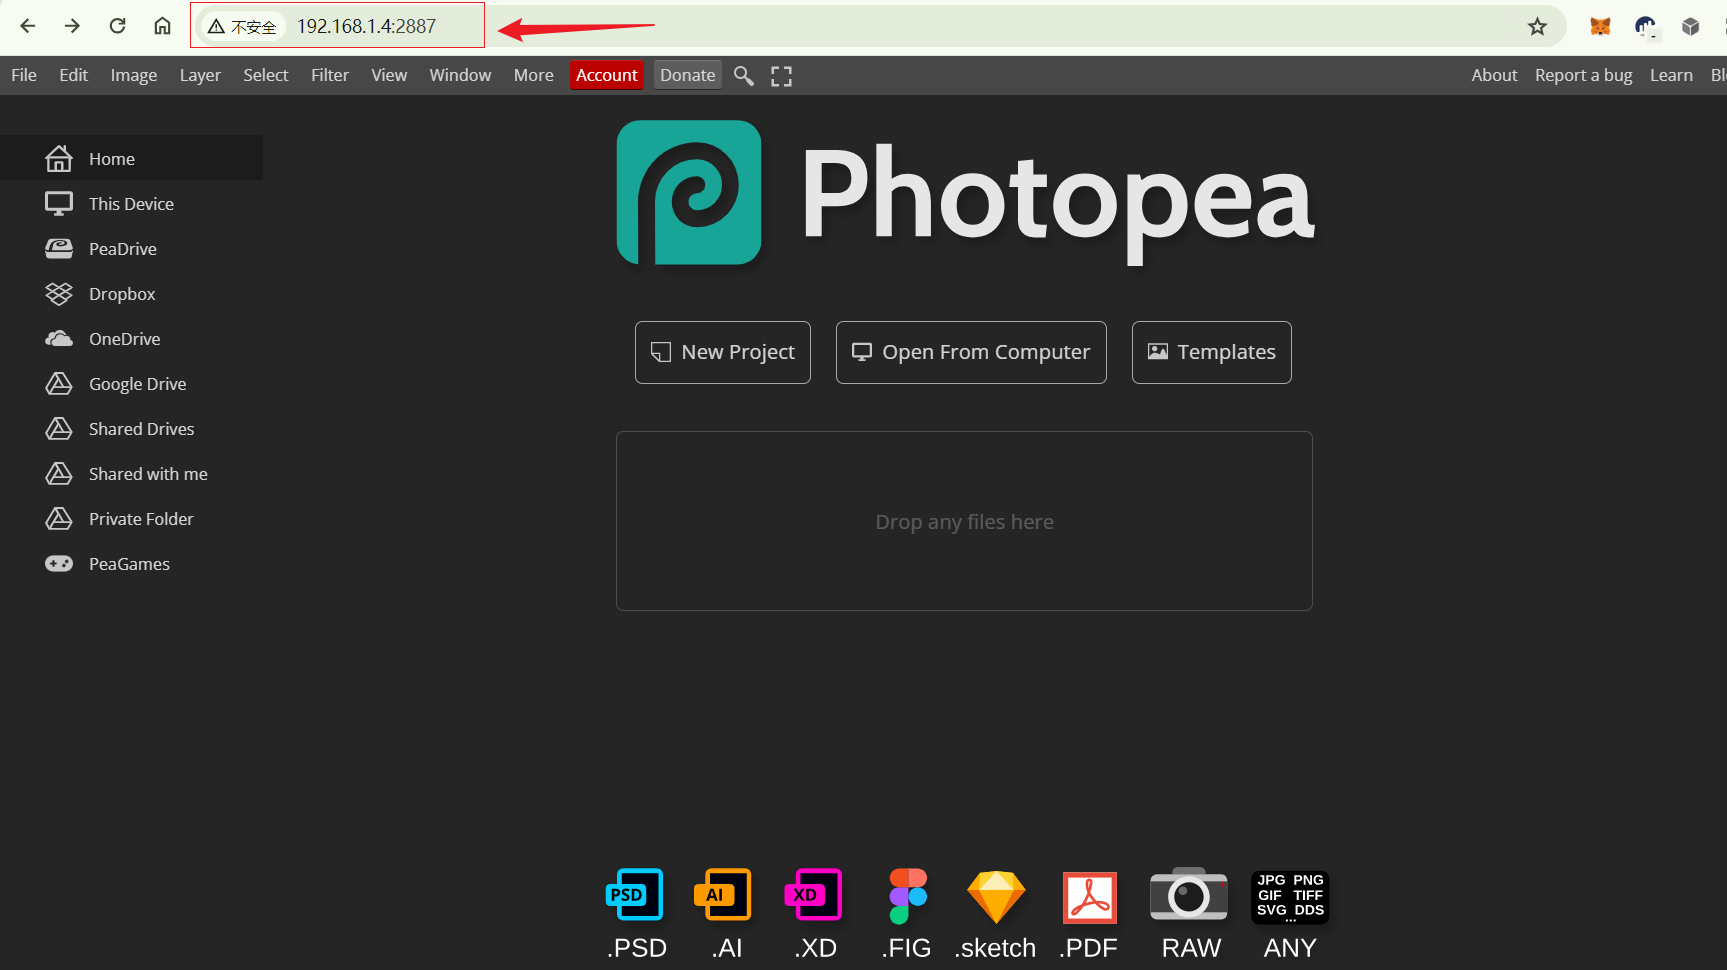
Task: Open the View menu
Action: coord(389,75)
